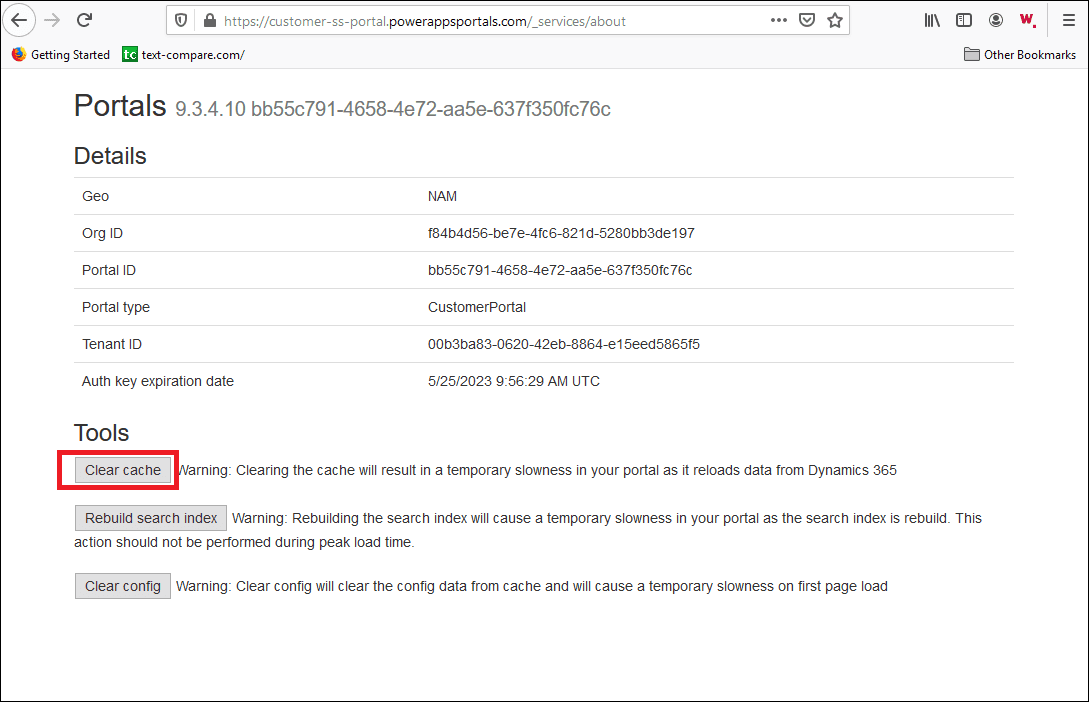The image size is (1089, 702).
Task: Toggle the sidebar icon
Action: tap(964, 21)
